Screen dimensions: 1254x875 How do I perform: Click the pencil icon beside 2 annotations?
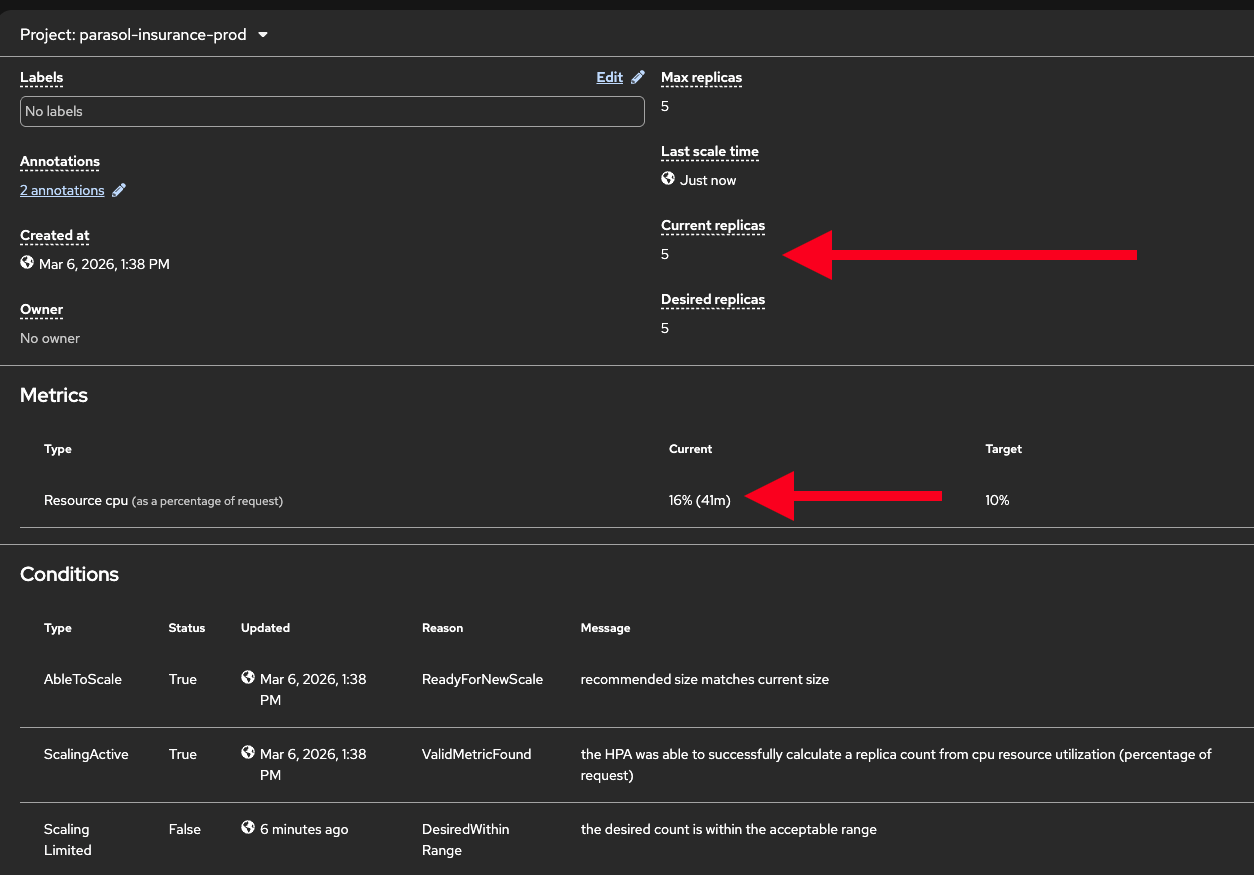point(119,190)
